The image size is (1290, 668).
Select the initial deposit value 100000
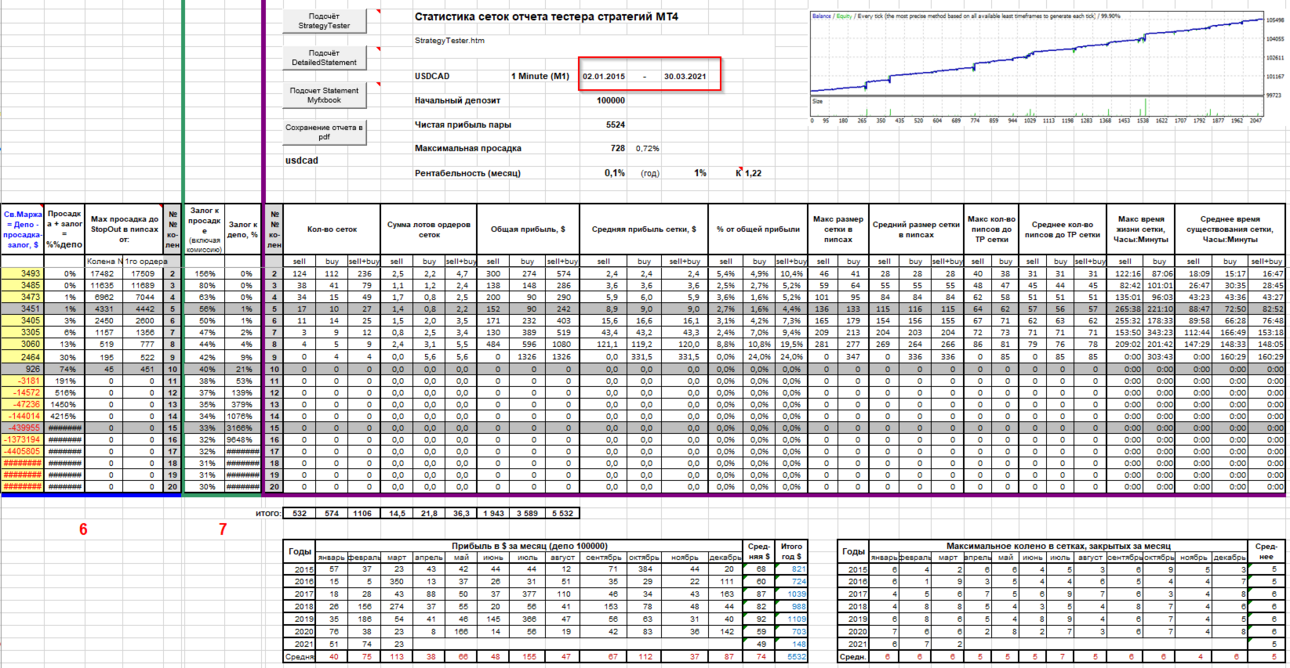tap(610, 101)
